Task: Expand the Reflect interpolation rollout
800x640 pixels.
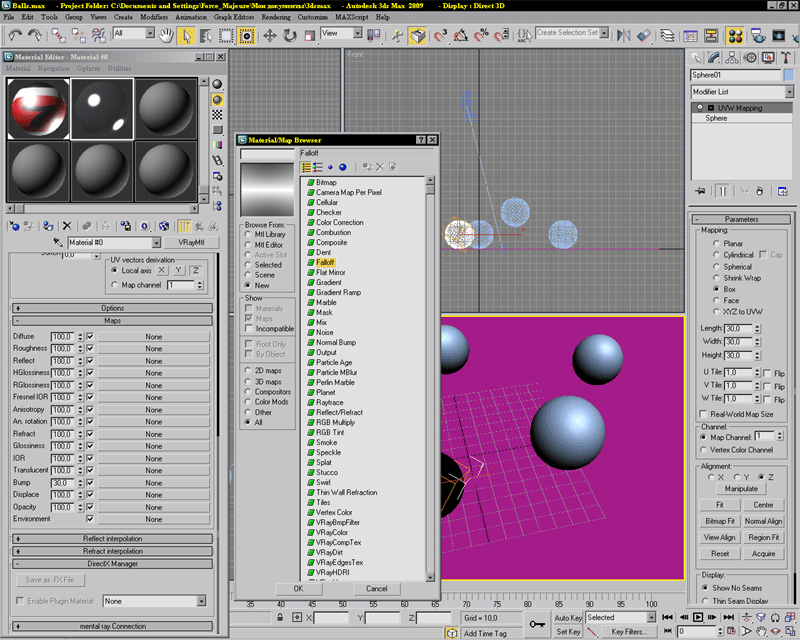Action: click(112, 539)
